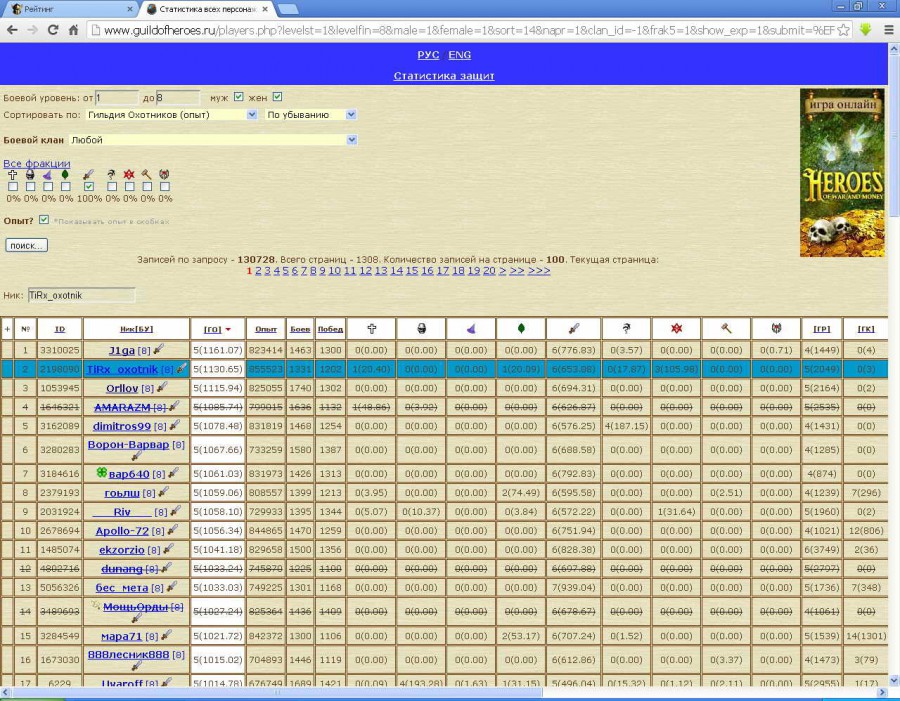
Task: Click the Tribal mask icon above the filter checkboxes
Action: click(165, 175)
